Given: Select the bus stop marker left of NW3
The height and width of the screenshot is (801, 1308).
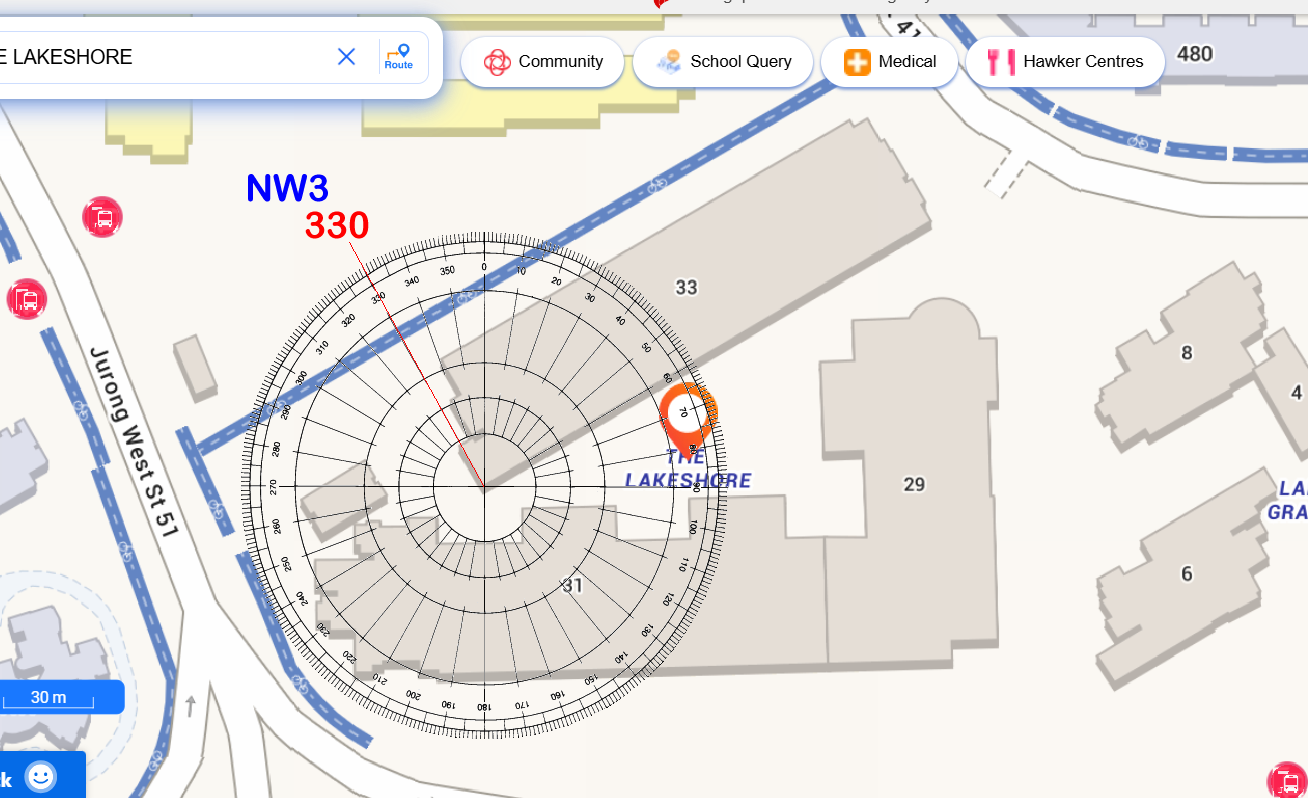Looking at the screenshot, I should pyautogui.click(x=103, y=217).
